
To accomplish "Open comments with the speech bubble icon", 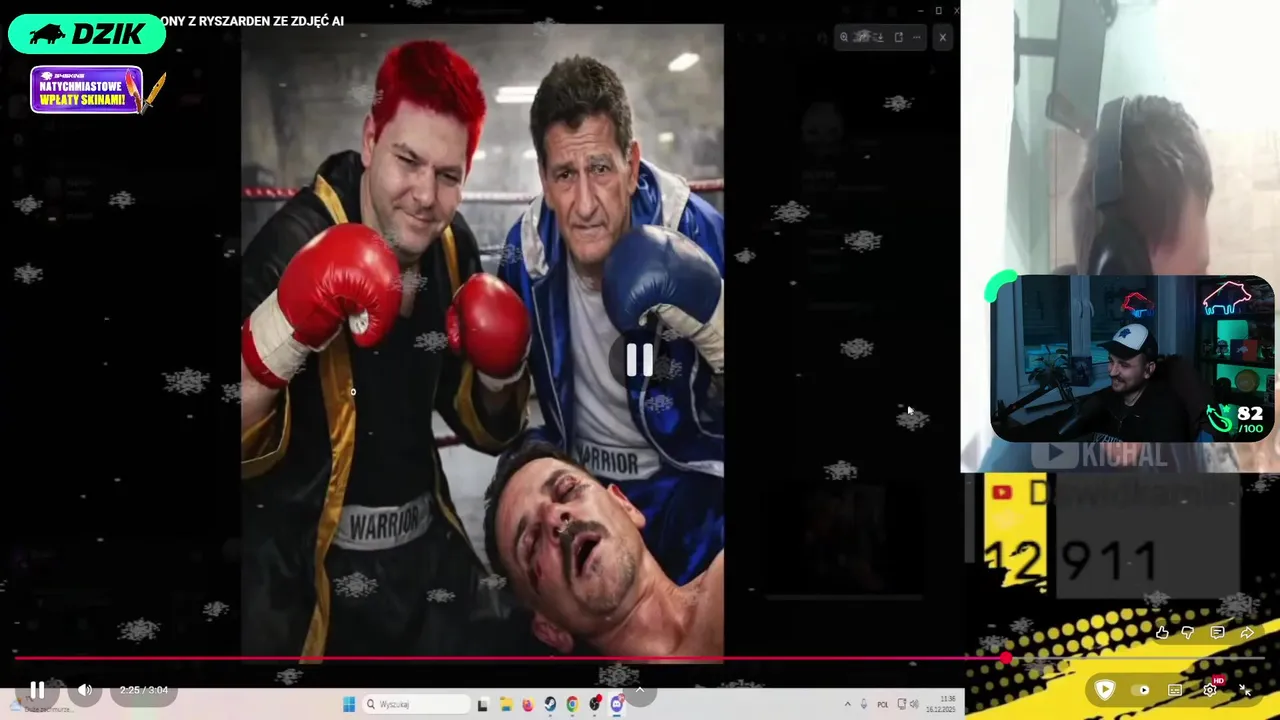I will 1217,632.
